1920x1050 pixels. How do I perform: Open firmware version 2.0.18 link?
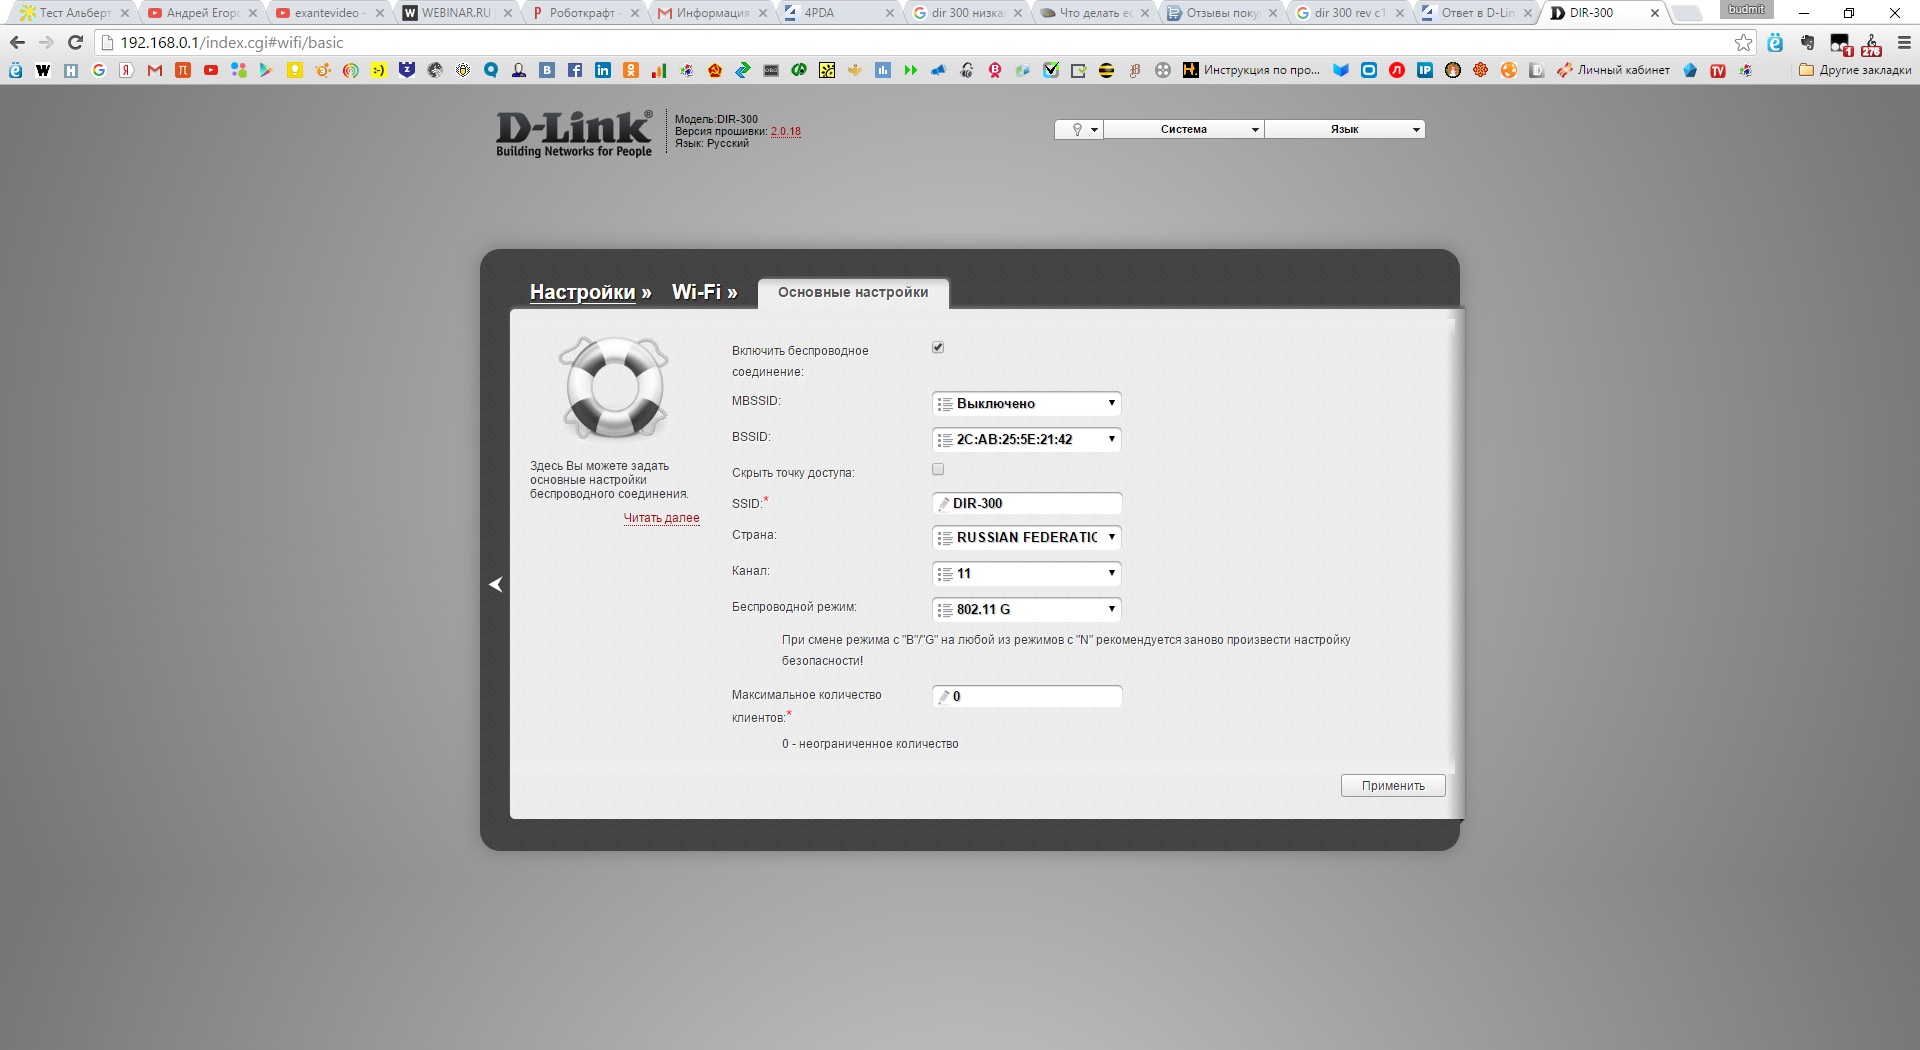pos(786,131)
